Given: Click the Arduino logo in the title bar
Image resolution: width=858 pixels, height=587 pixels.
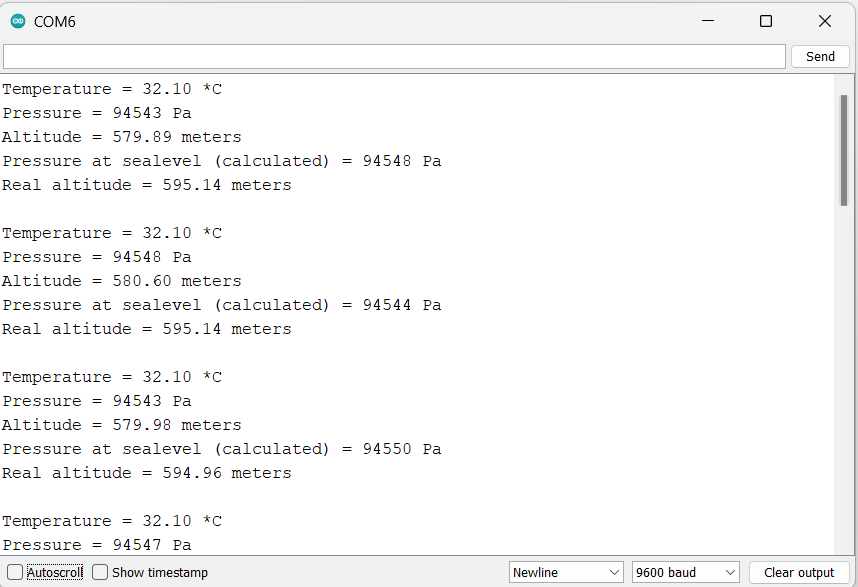Looking at the screenshot, I should (x=18, y=21).
